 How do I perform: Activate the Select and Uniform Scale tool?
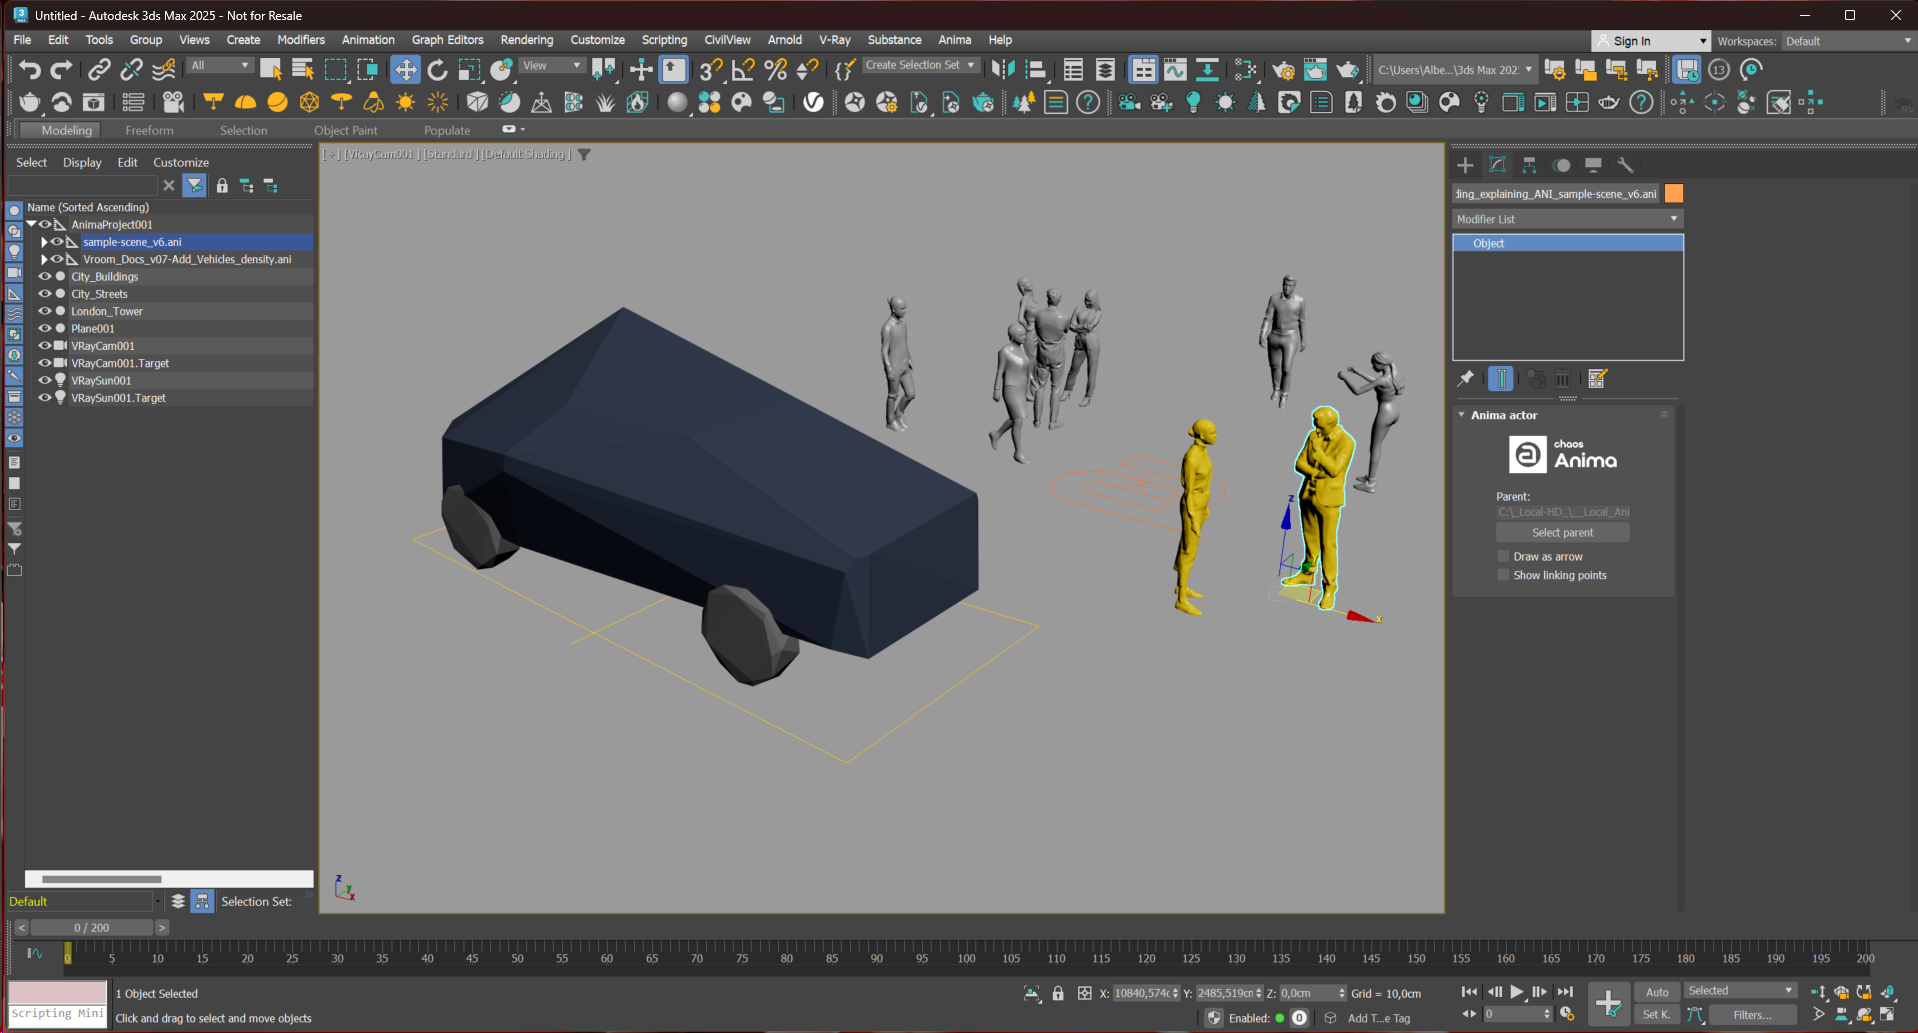click(469, 69)
